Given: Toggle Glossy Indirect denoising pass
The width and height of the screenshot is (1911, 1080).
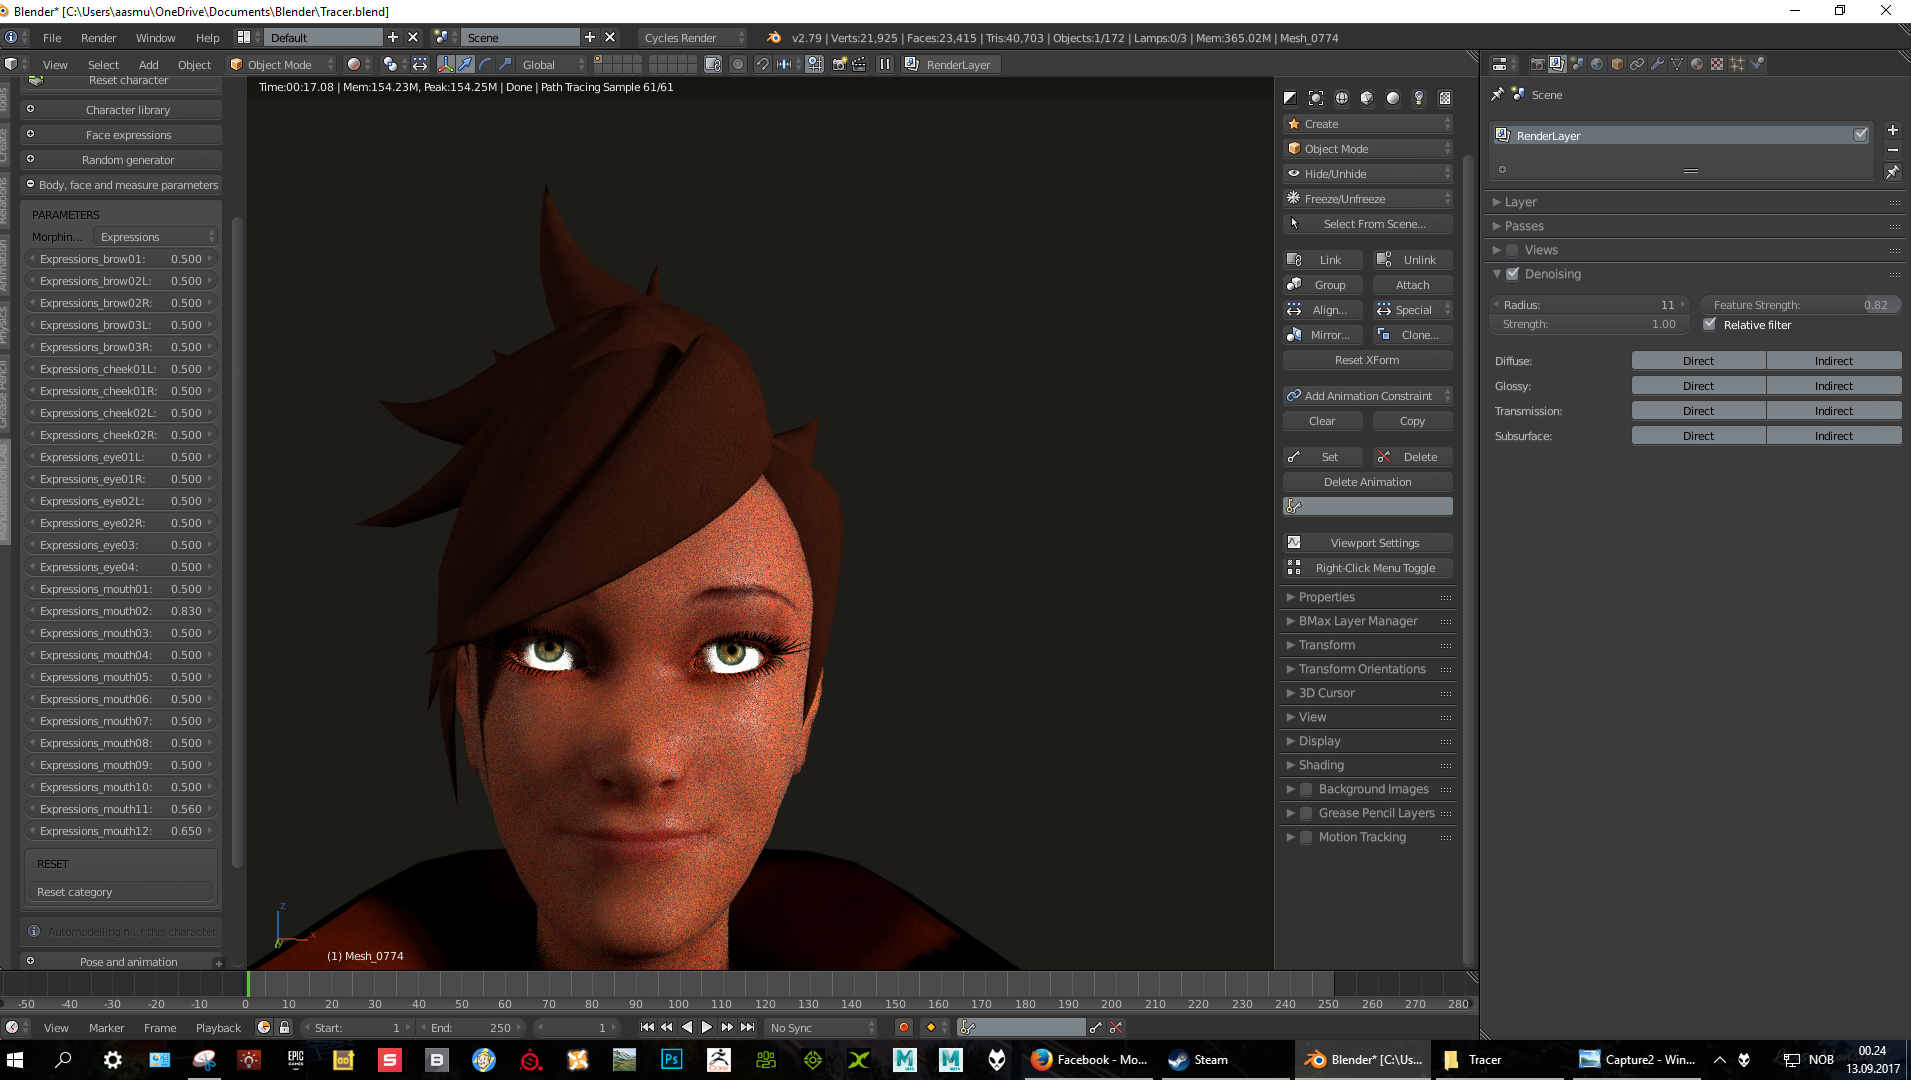Looking at the screenshot, I should 1834,386.
